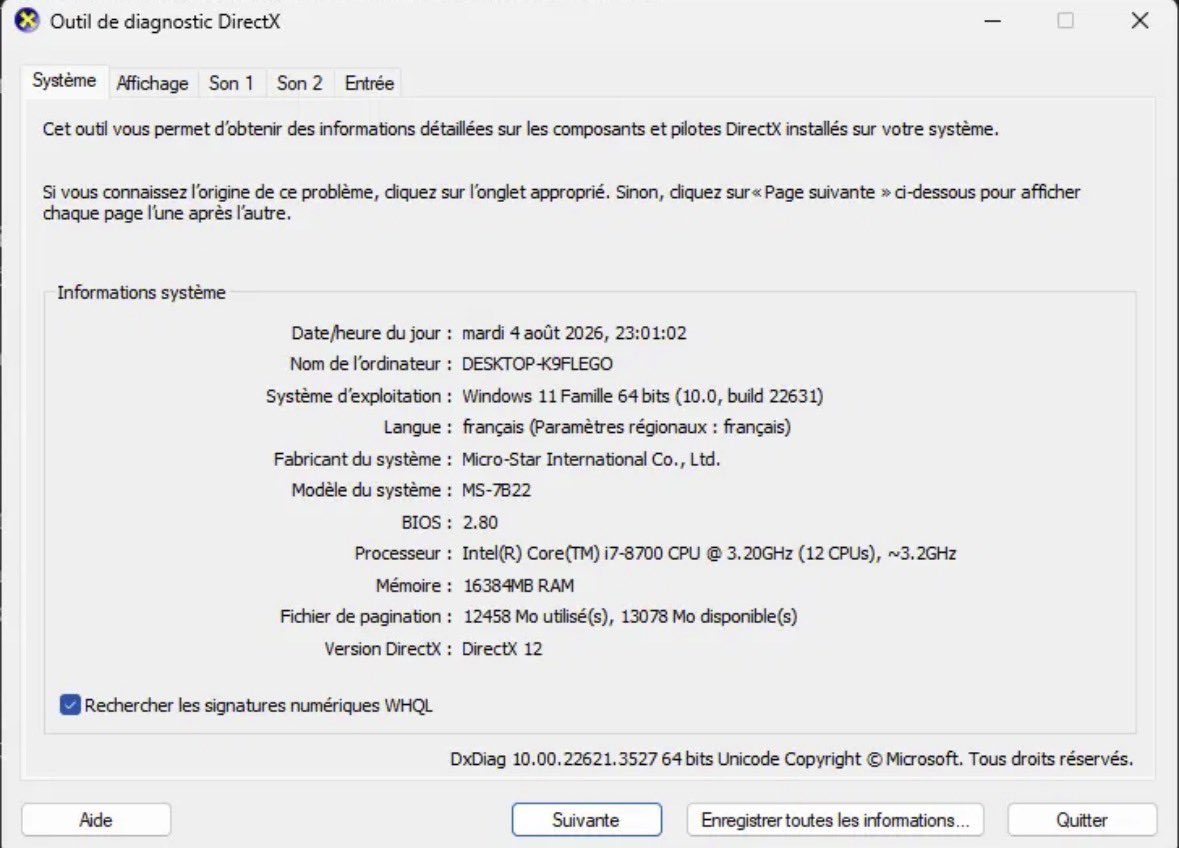Click the maximize button in title bar

click(x=1065, y=21)
